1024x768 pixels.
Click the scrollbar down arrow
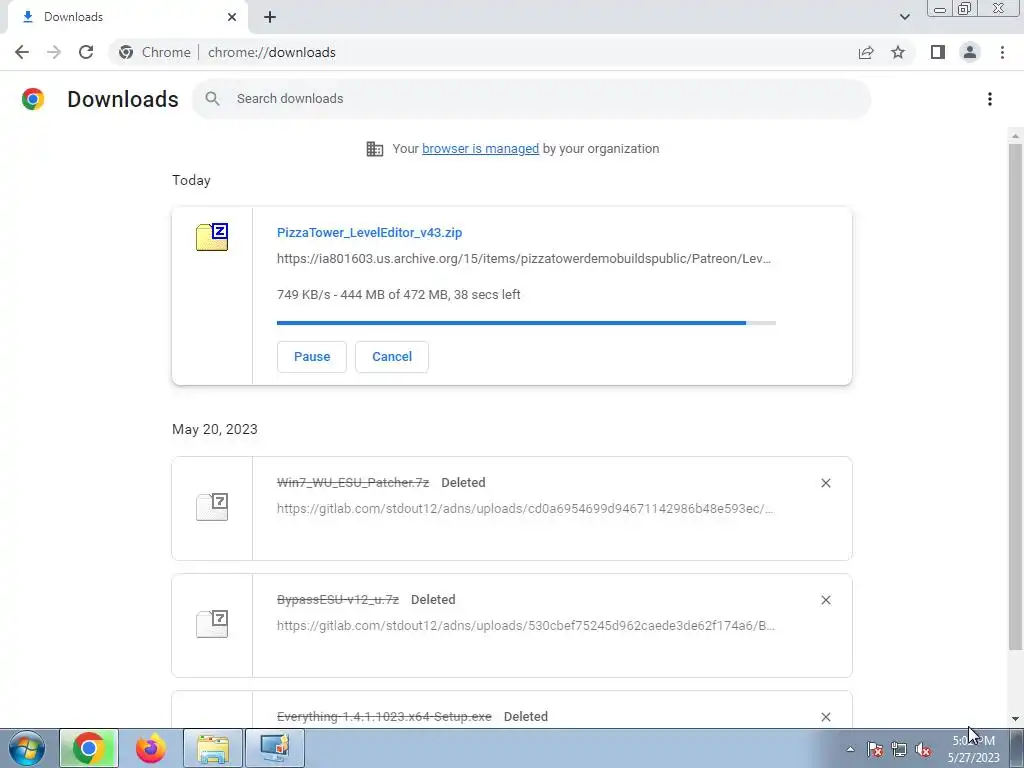pos(1015,719)
